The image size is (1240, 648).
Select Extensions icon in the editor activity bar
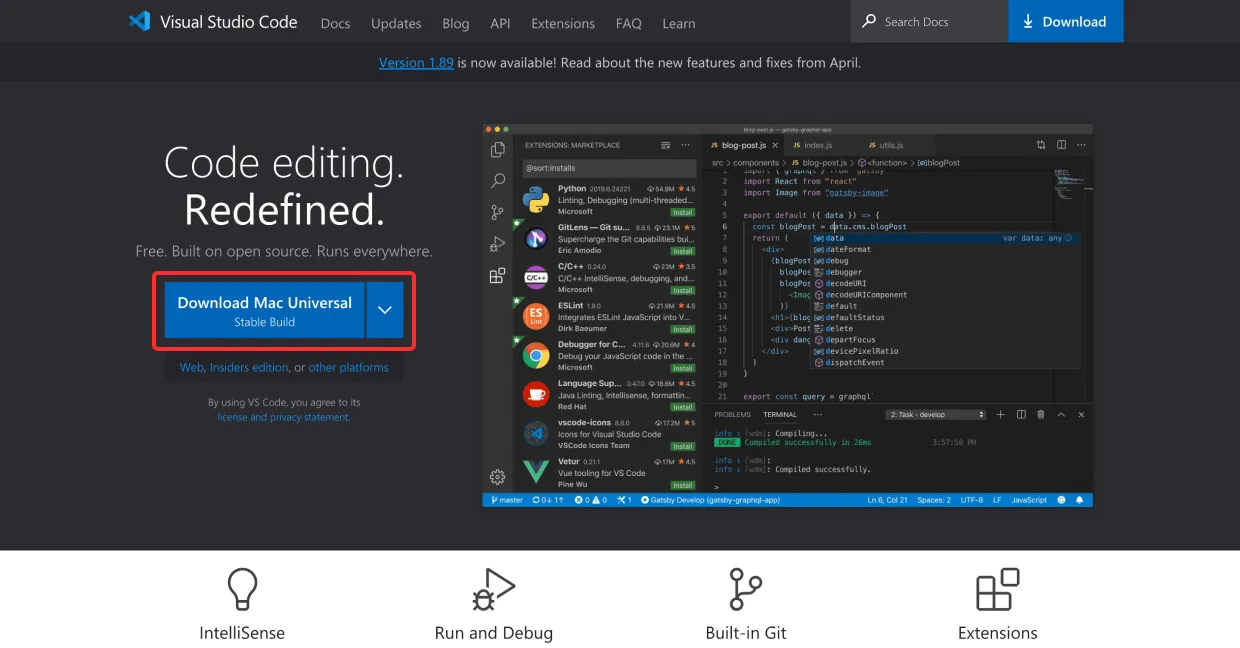tap(498, 276)
